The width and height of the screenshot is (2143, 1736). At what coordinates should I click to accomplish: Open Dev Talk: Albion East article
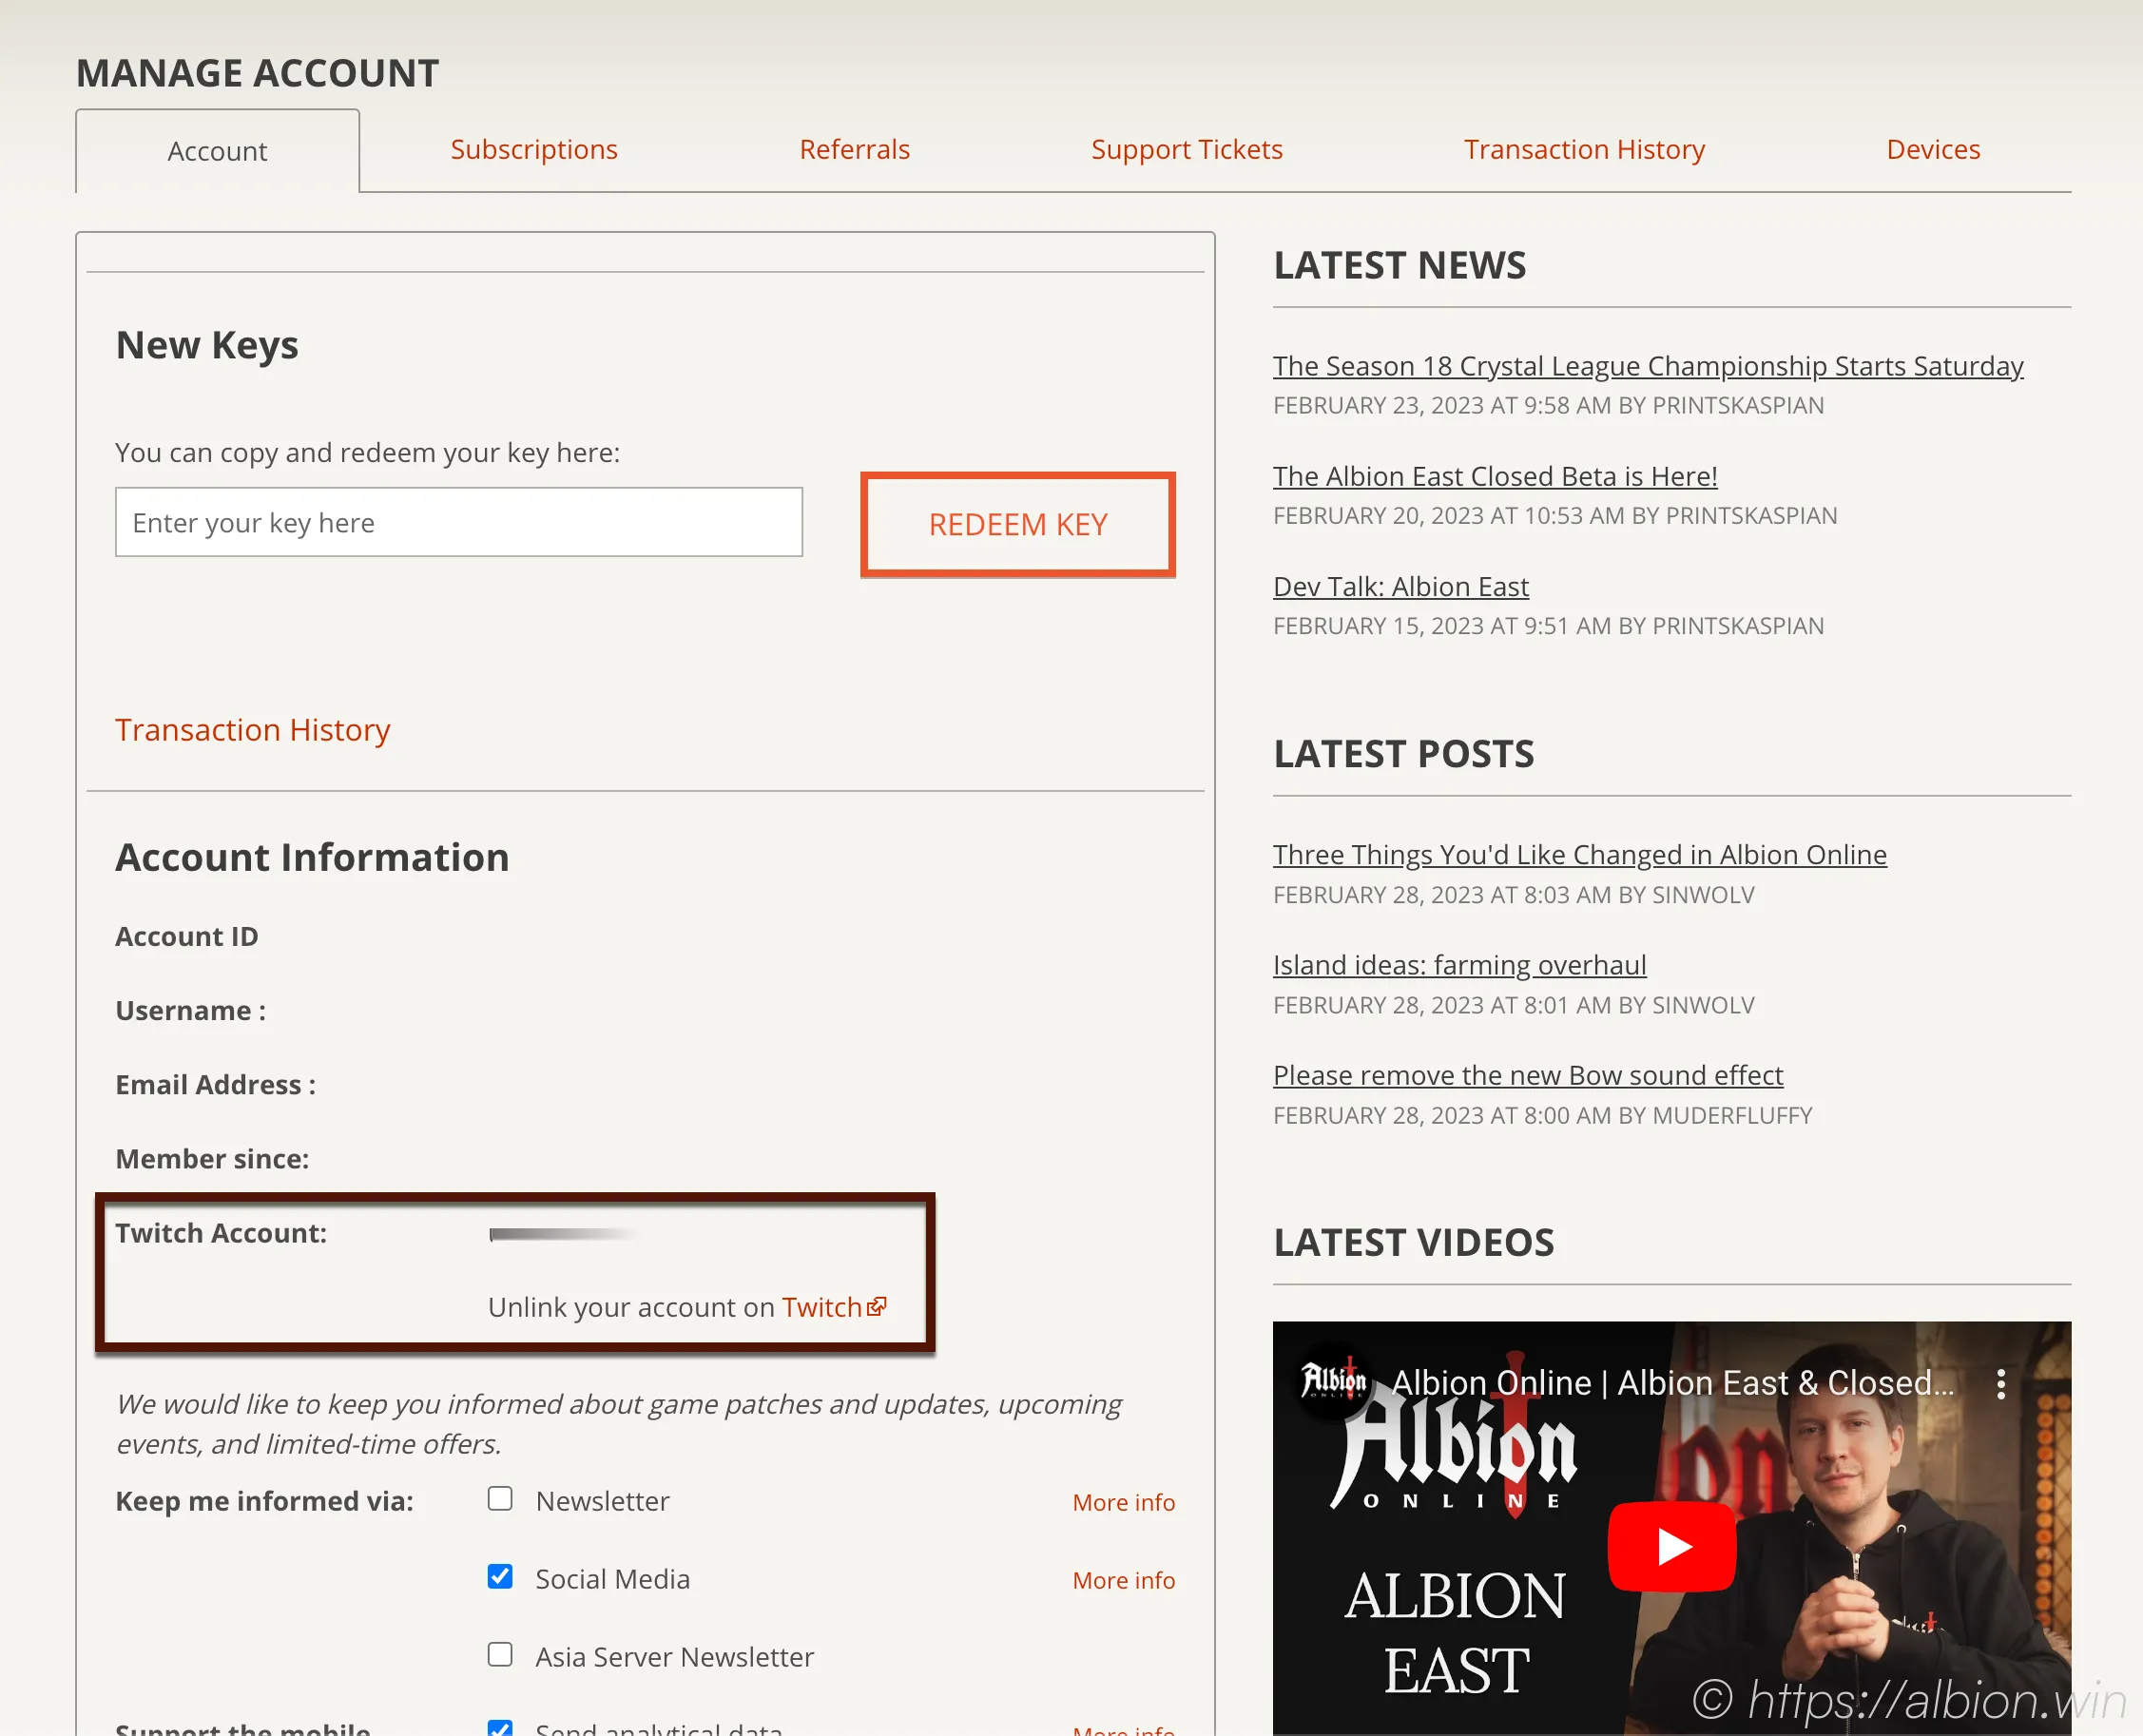pyautogui.click(x=1400, y=587)
